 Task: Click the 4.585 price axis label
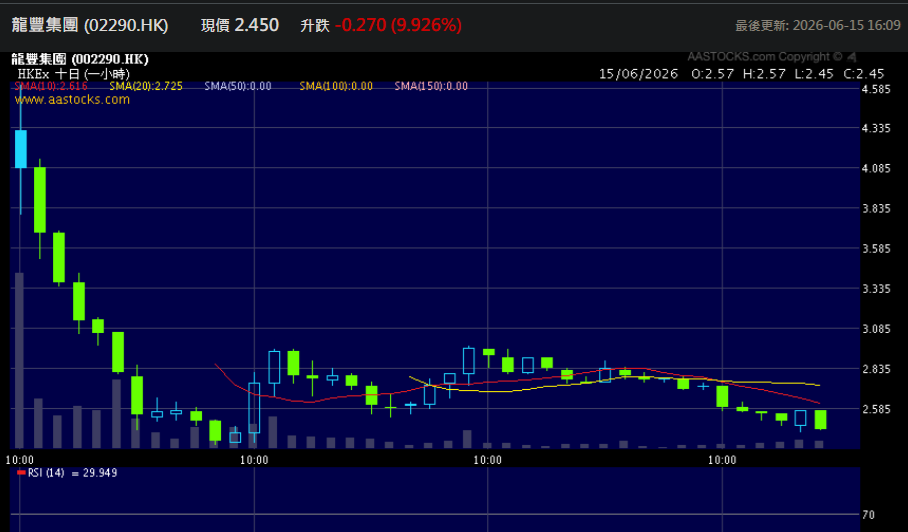(876, 89)
